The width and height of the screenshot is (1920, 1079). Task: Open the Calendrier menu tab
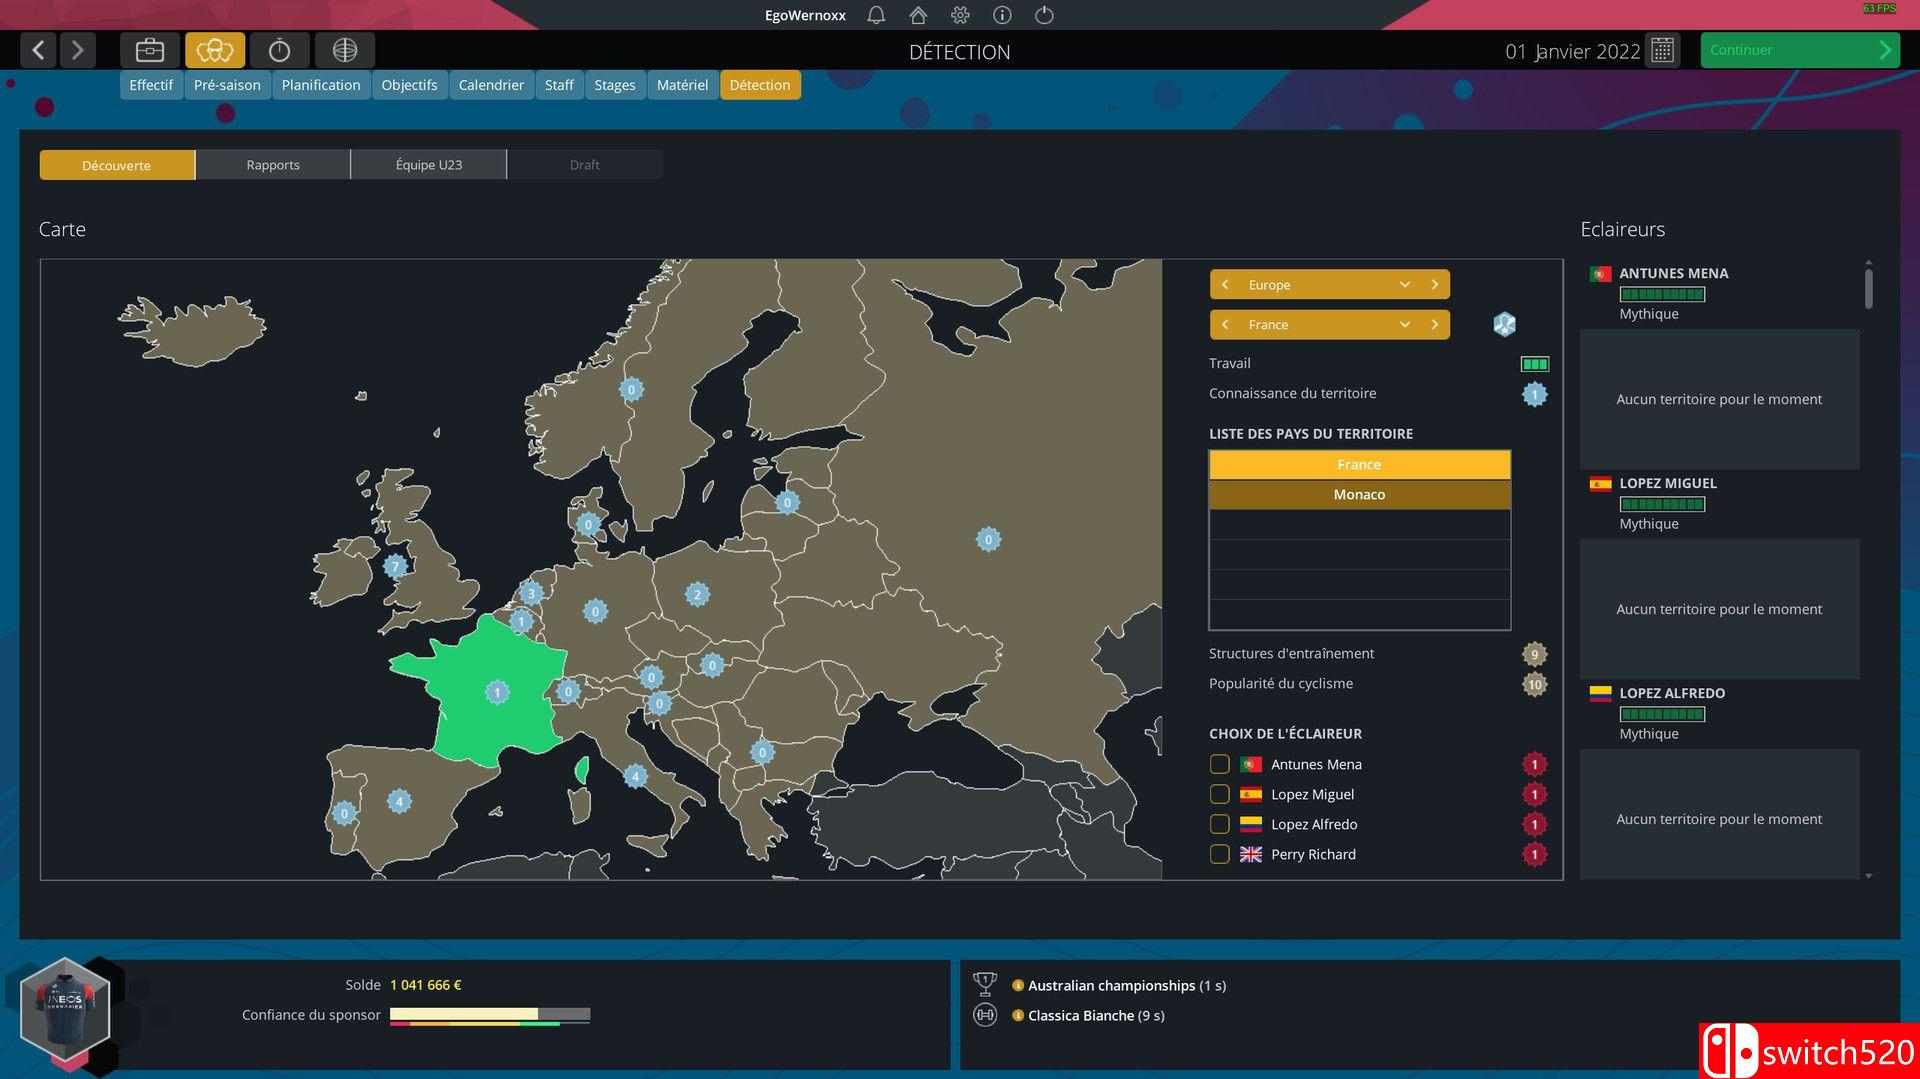(491, 85)
